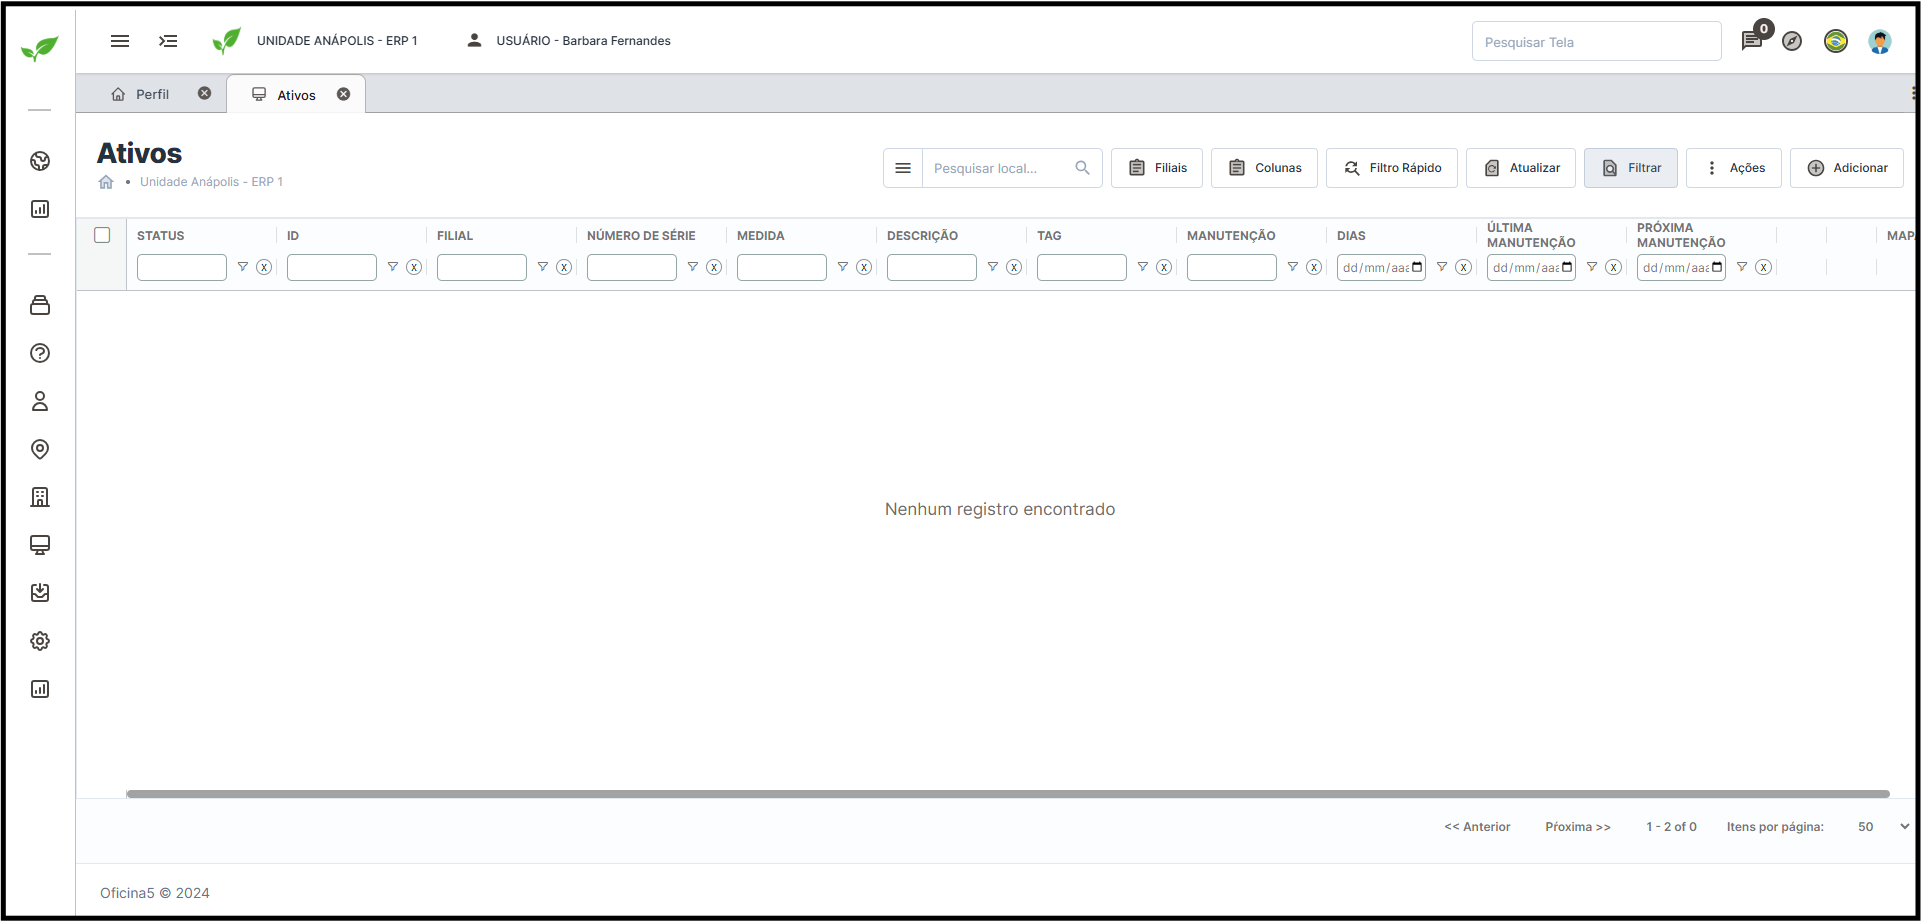Open the Colunas column selector

(x=1264, y=168)
